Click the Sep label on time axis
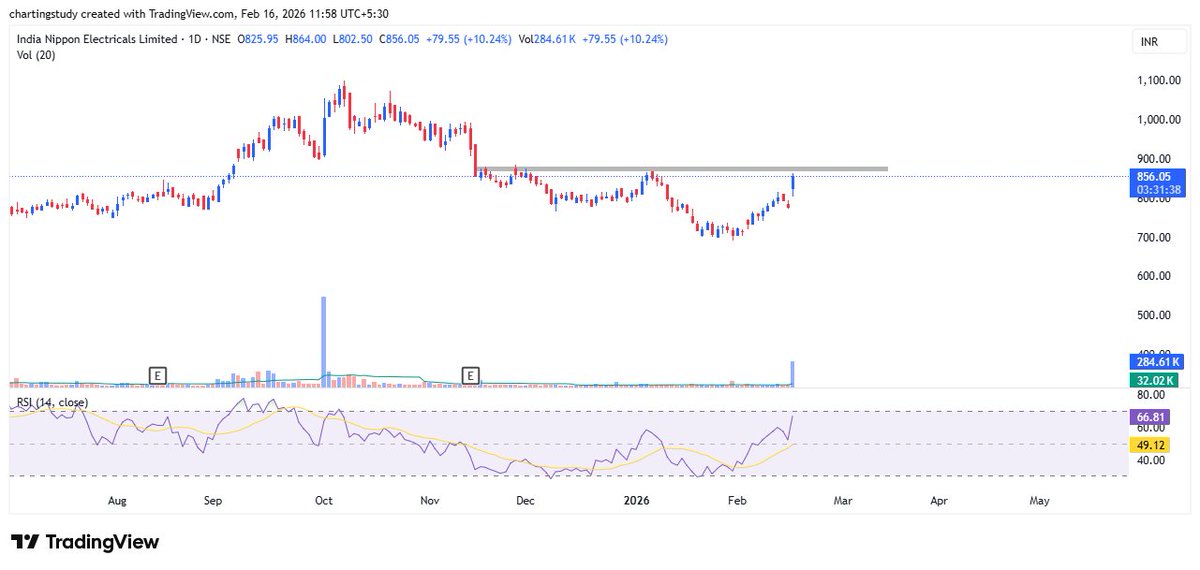 point(212,500)
